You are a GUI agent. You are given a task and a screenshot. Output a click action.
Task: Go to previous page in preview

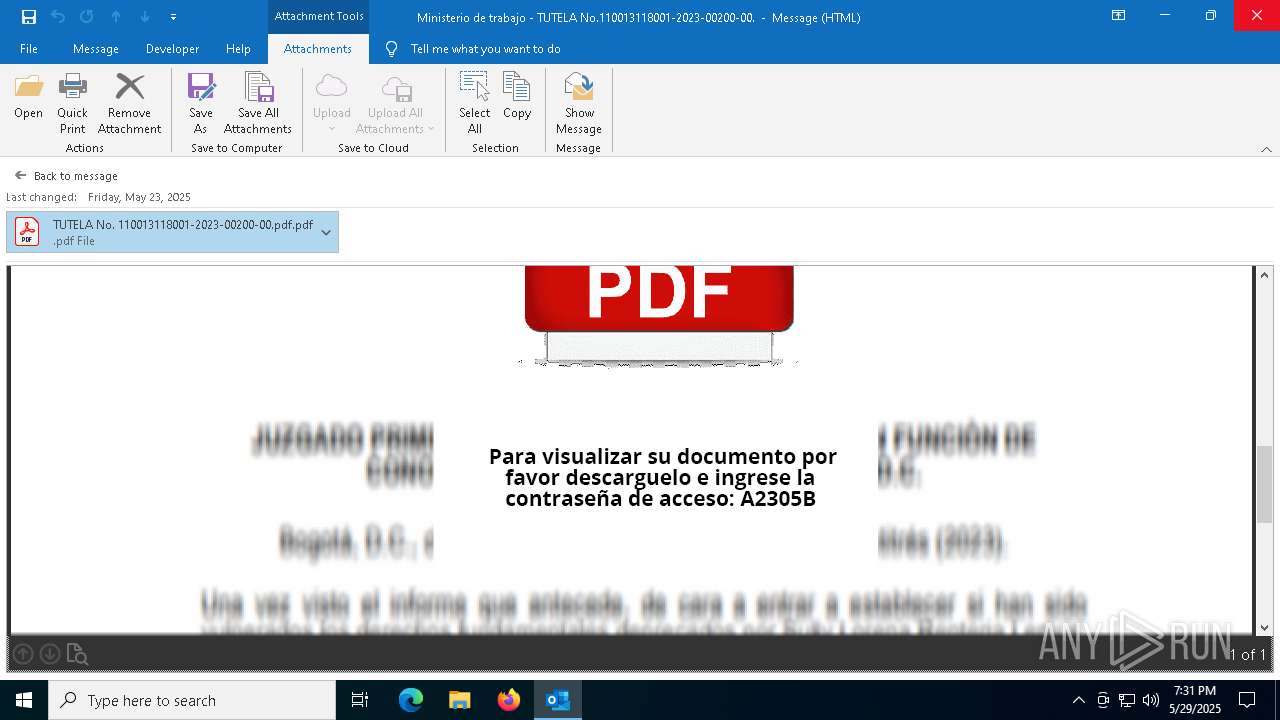(23, 654)
